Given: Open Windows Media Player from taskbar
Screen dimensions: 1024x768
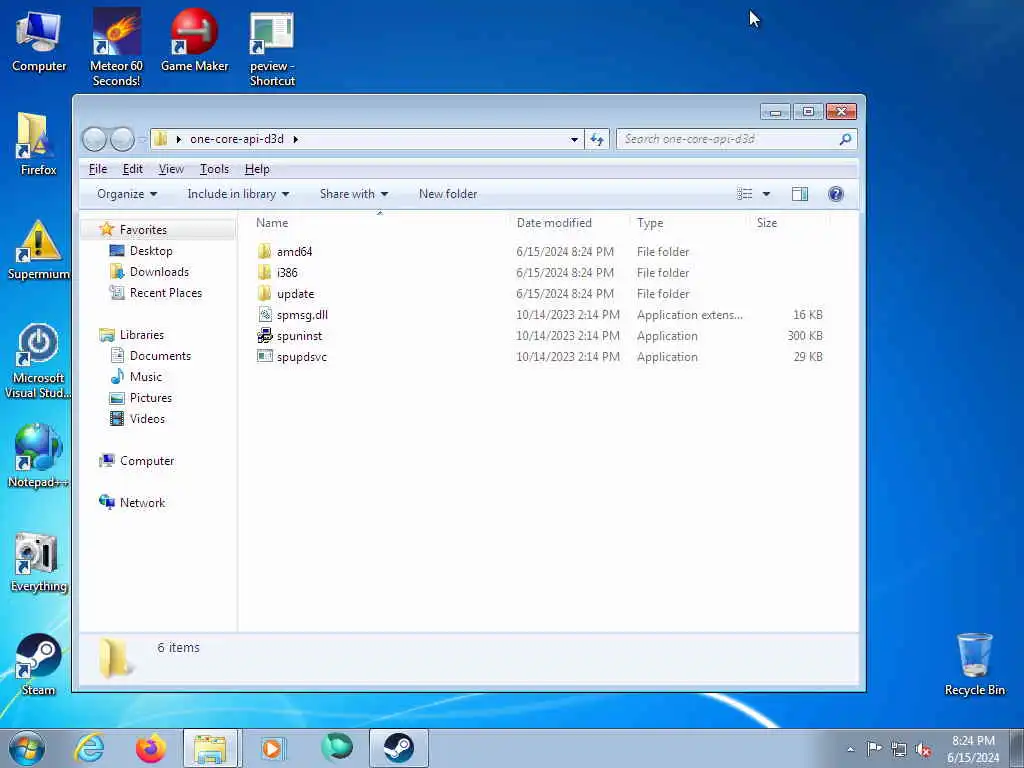Looking at the screenshot, I should pos(272,748).
